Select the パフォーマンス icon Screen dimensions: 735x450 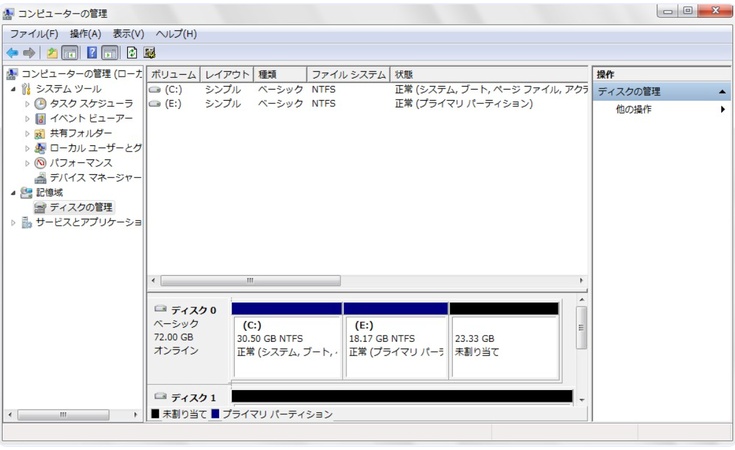(41, 163)
